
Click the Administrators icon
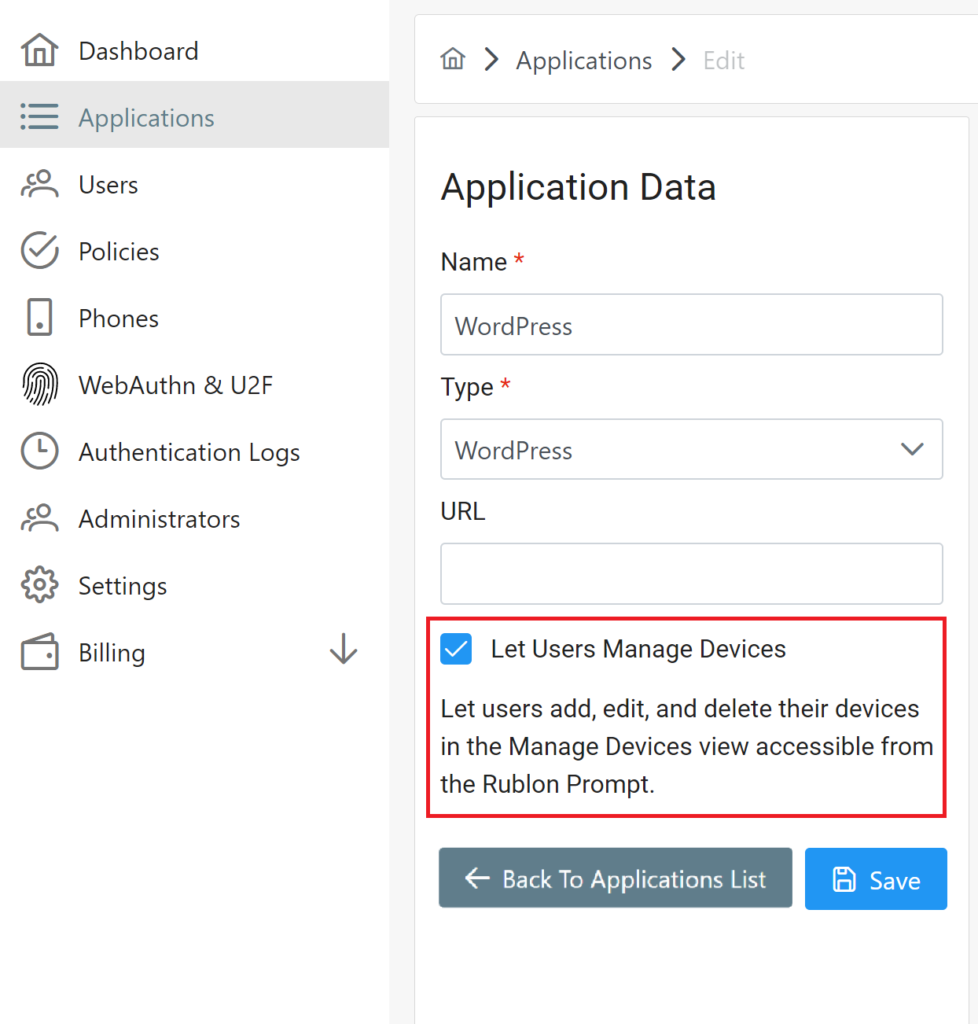39,518
